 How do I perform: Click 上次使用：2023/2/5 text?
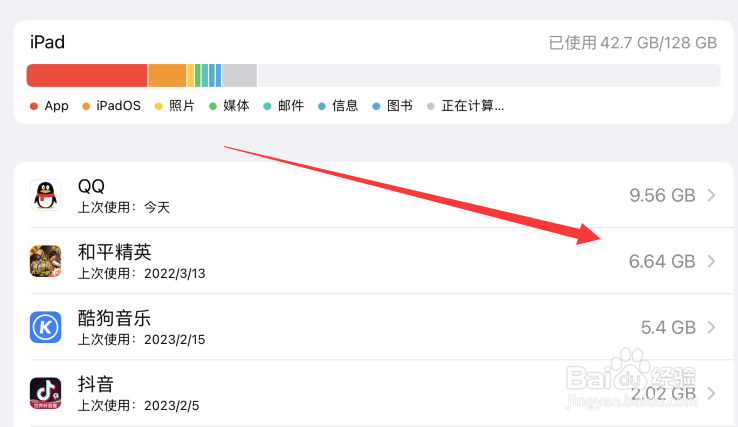pyautogui.click(x=138, y=405)
